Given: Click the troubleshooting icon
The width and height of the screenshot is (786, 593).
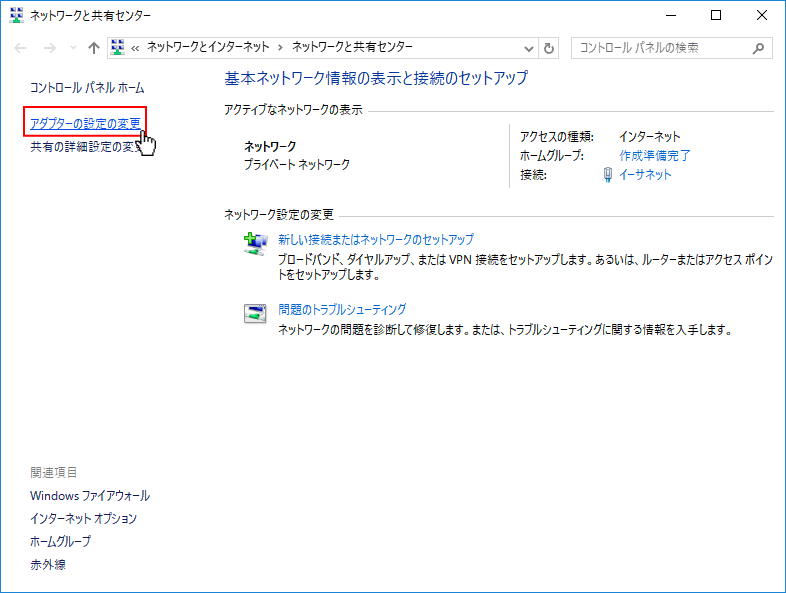Looking at the screenshot, I should [255, 313].
